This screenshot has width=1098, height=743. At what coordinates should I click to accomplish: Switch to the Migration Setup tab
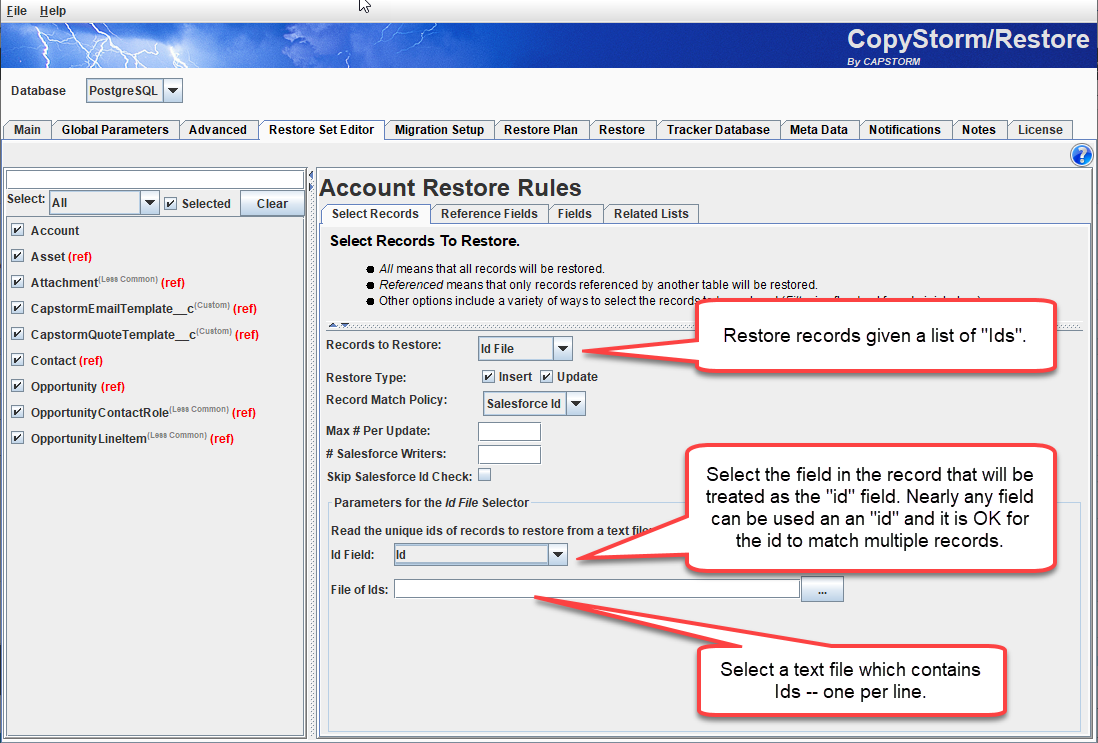tap(439, 130)
